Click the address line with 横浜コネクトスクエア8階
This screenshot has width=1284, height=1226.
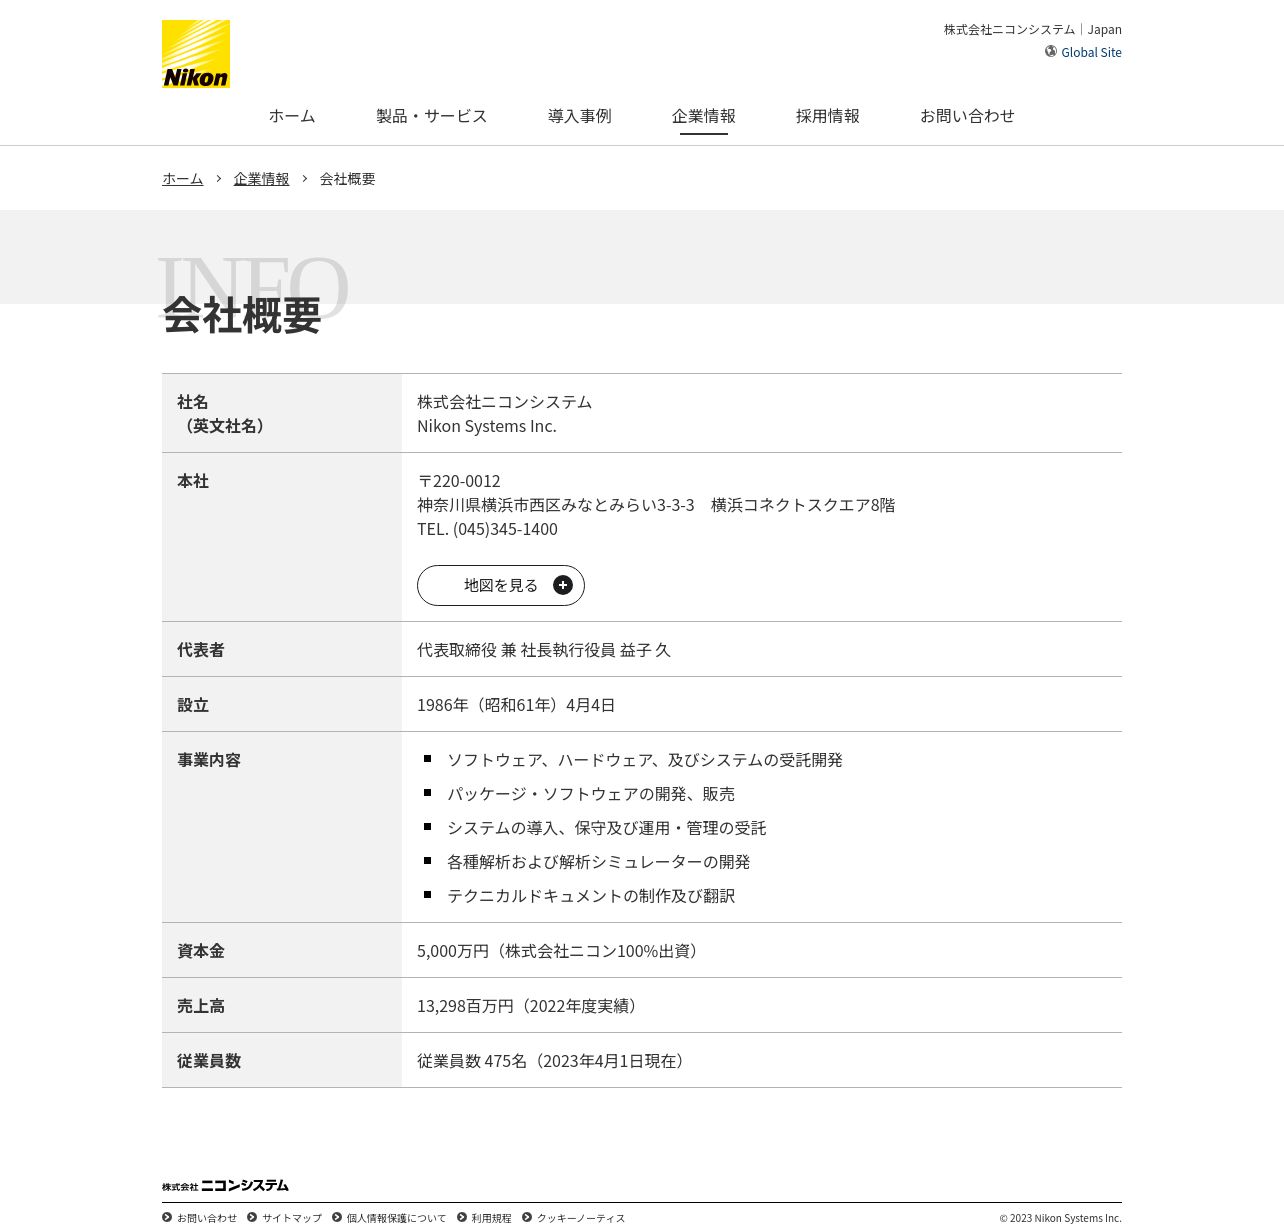click(656, 505)
